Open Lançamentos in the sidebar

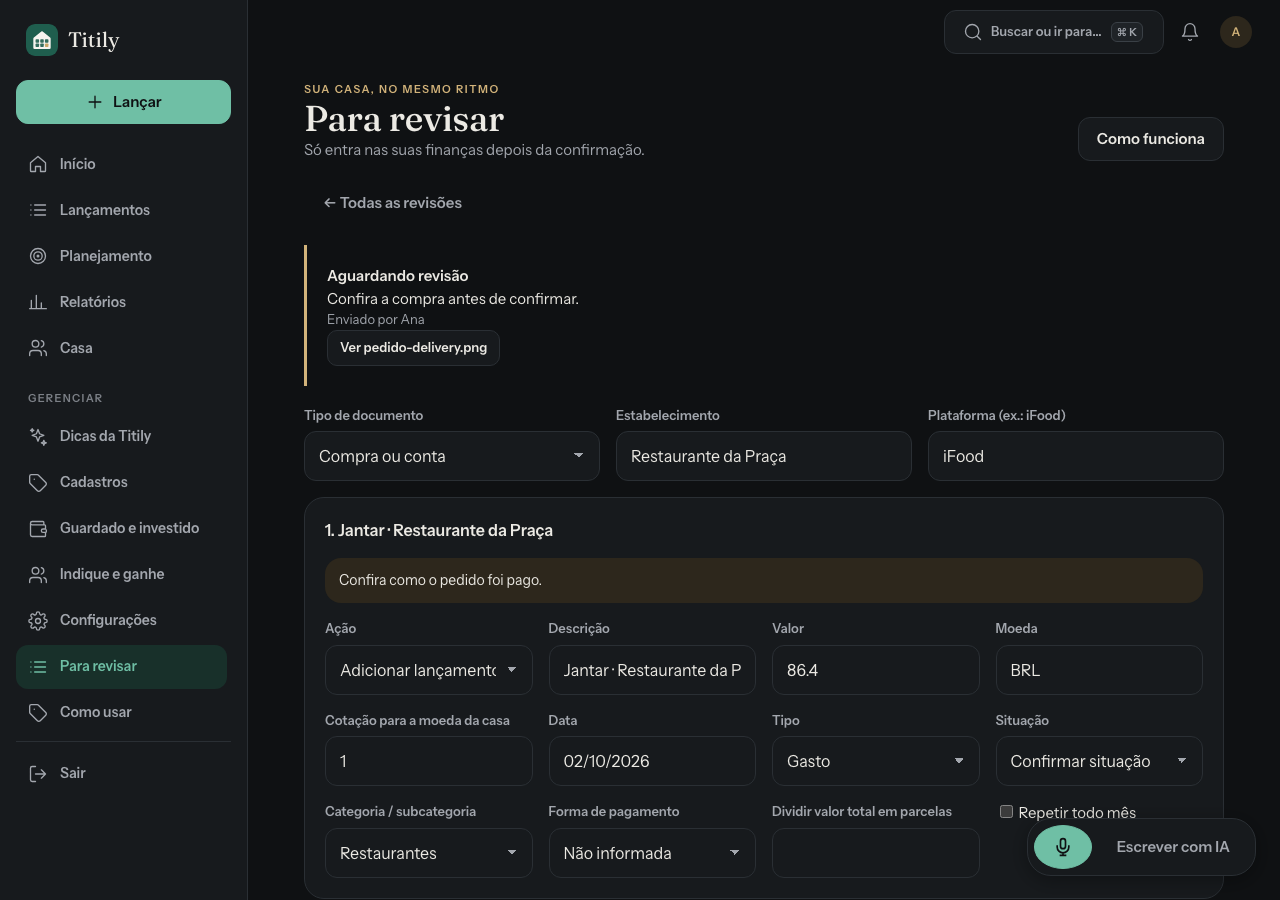(121, 210)
